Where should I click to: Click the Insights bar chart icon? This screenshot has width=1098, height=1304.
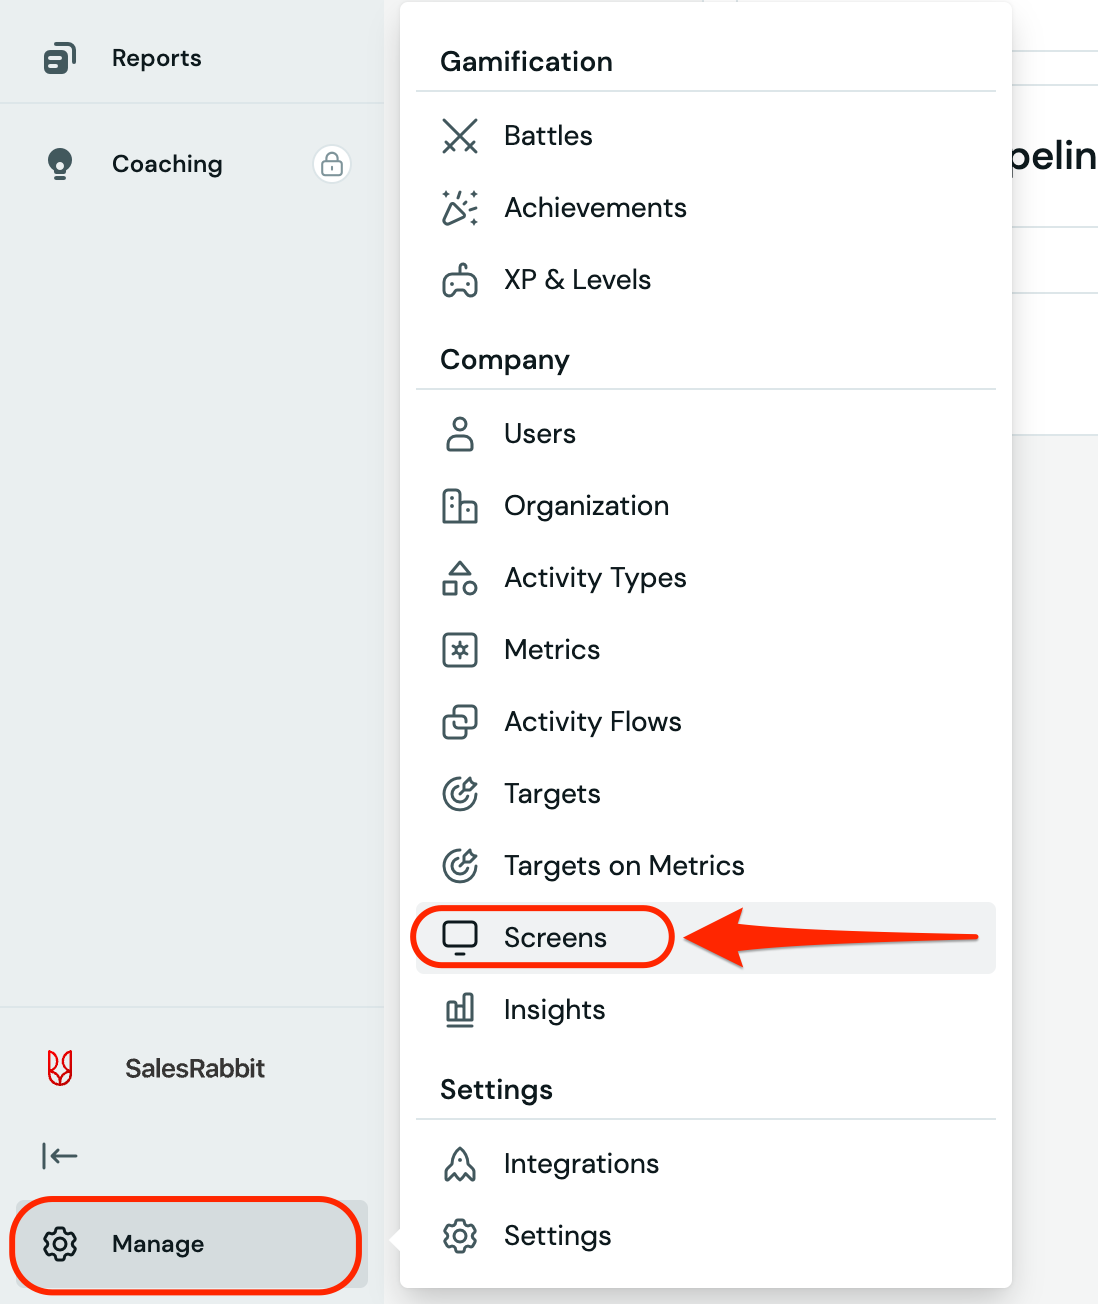click(x=460, y=1010)
